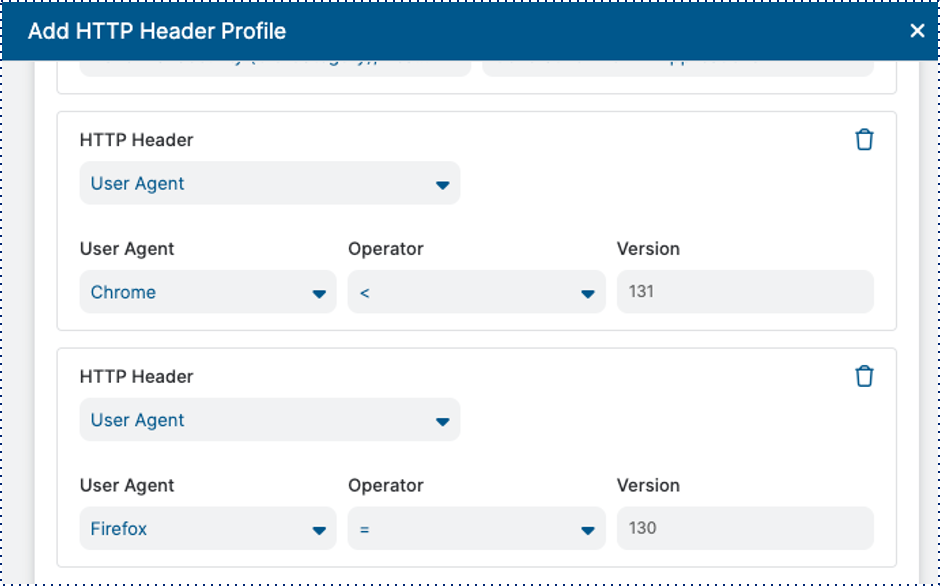
Task: Open the HTTP Header dropdown in the Firefox rule
Action: point(269,420)
